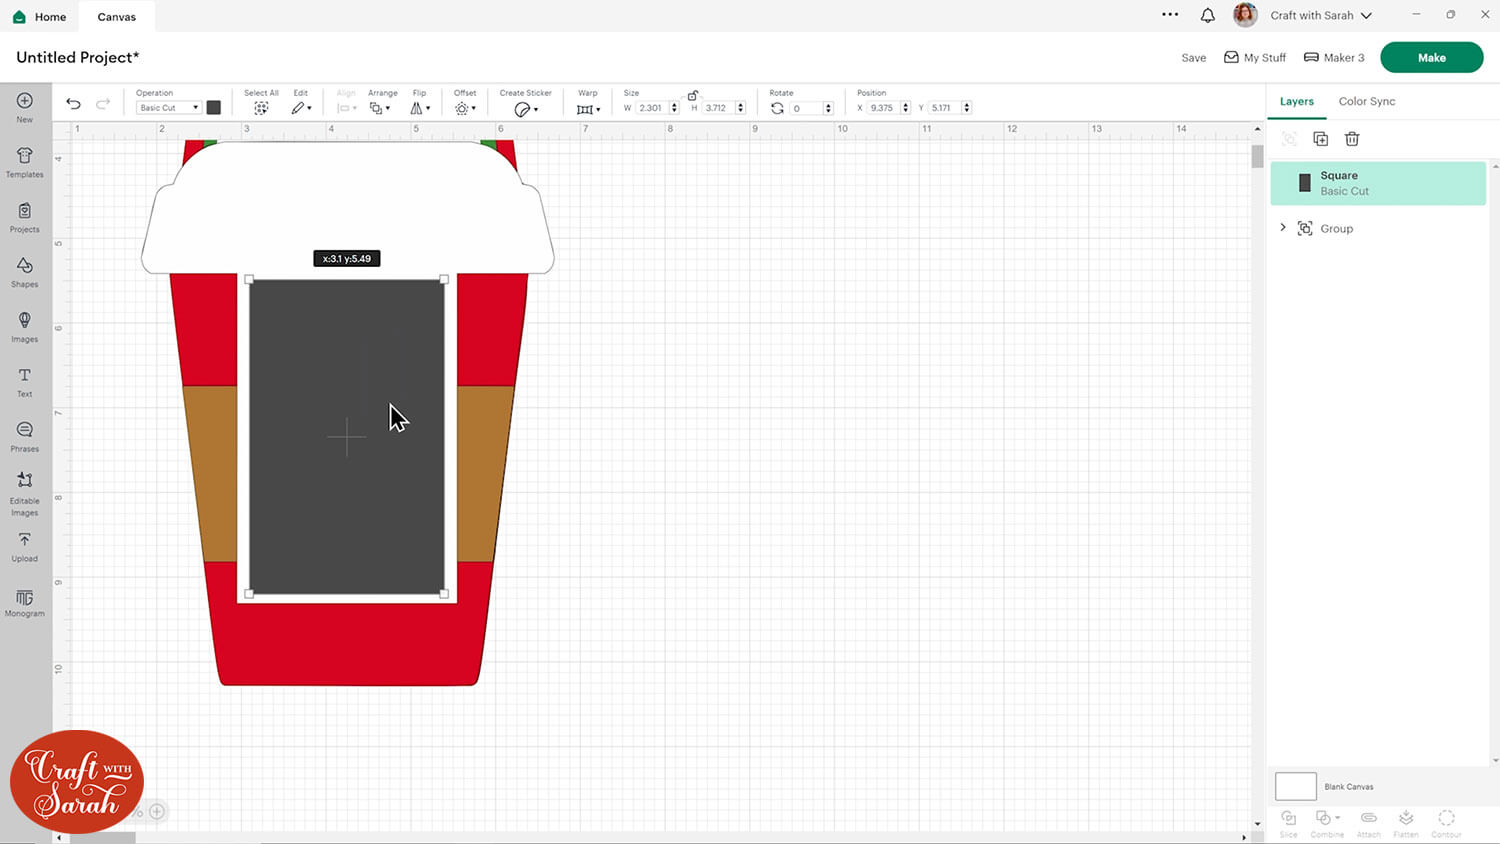Expand the Group layer
The height and width of the screenshot is (844, 1500).
point(1283,228)
